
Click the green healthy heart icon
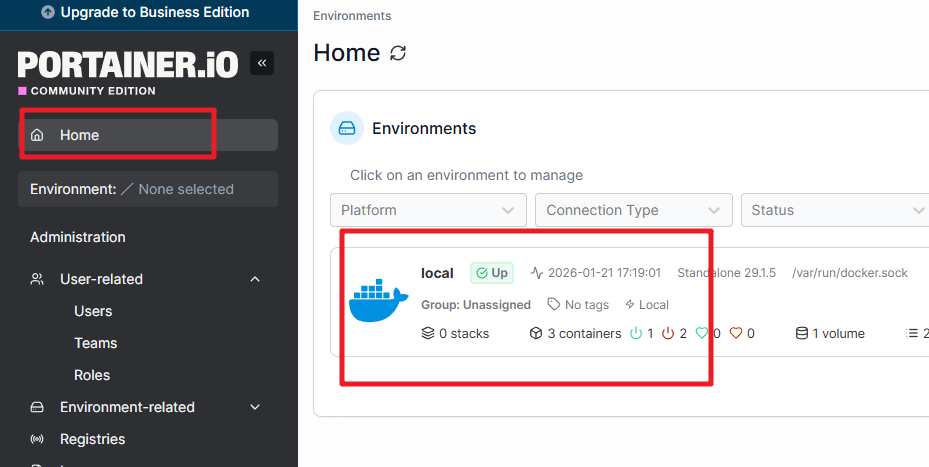(x=702, y=334)
